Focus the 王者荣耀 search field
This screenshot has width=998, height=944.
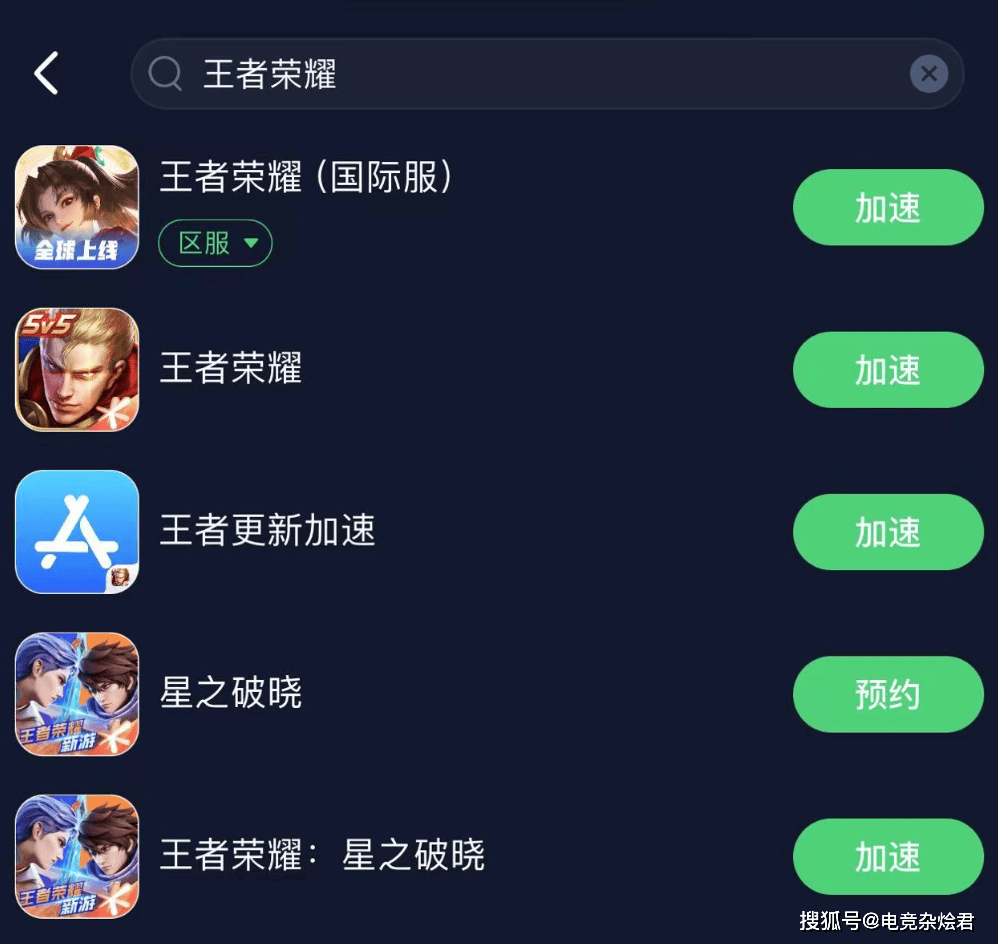click(x=547, y=74)
